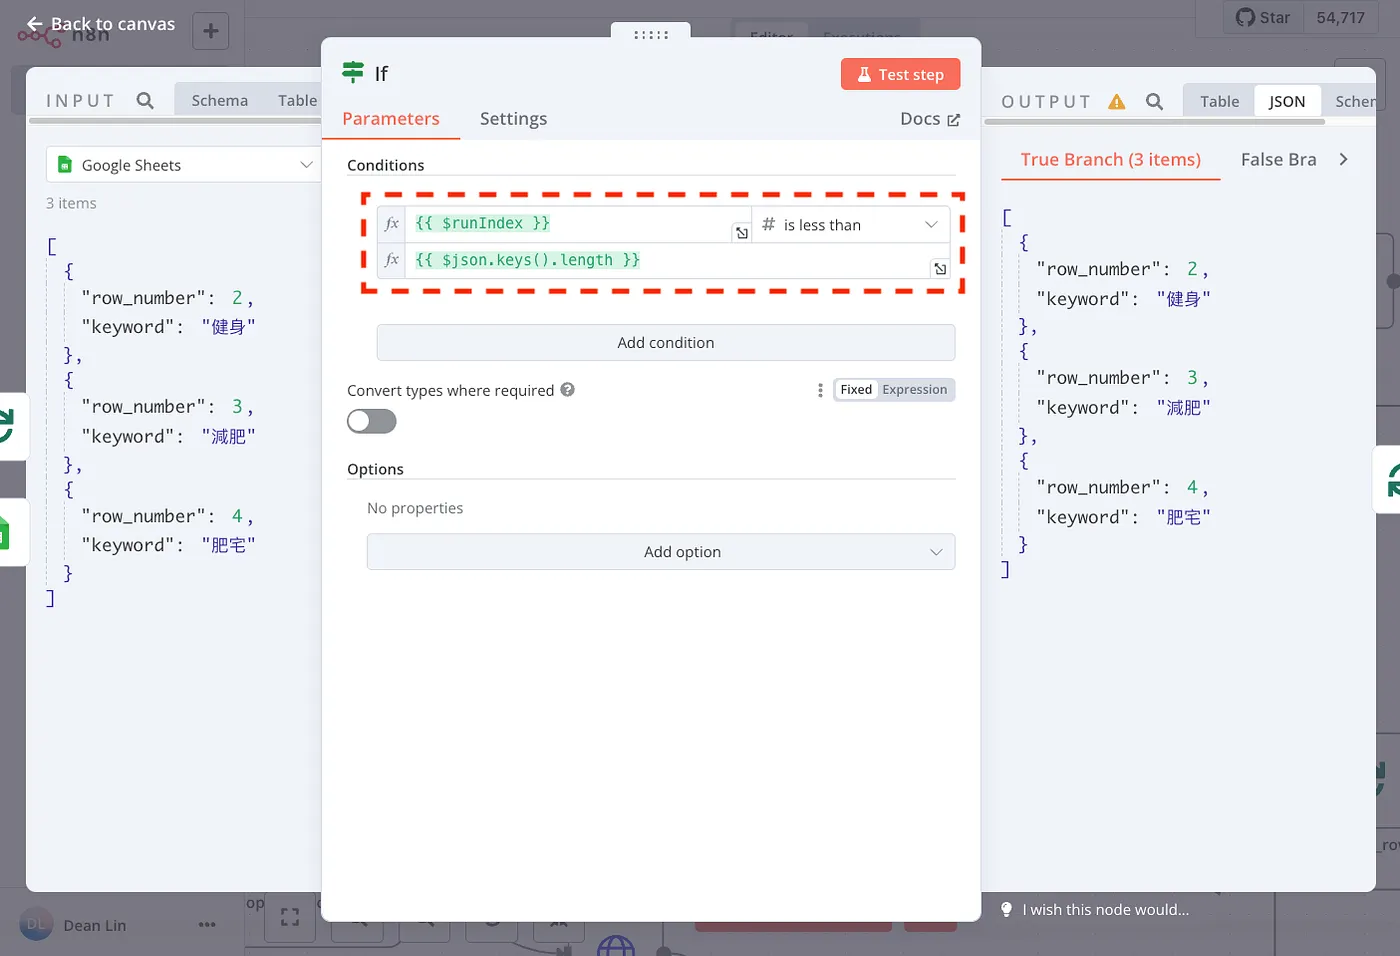This screenshot has height=956, width=1400.
Task: Click the help icon next to Convert types
Action: pyautogui.click(x=567, y=390)
